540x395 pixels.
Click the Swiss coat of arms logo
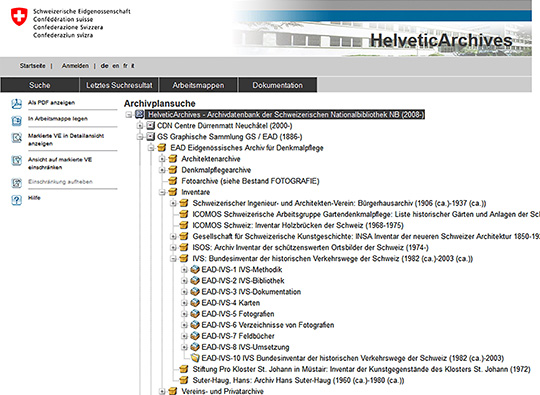coord(19,17)
